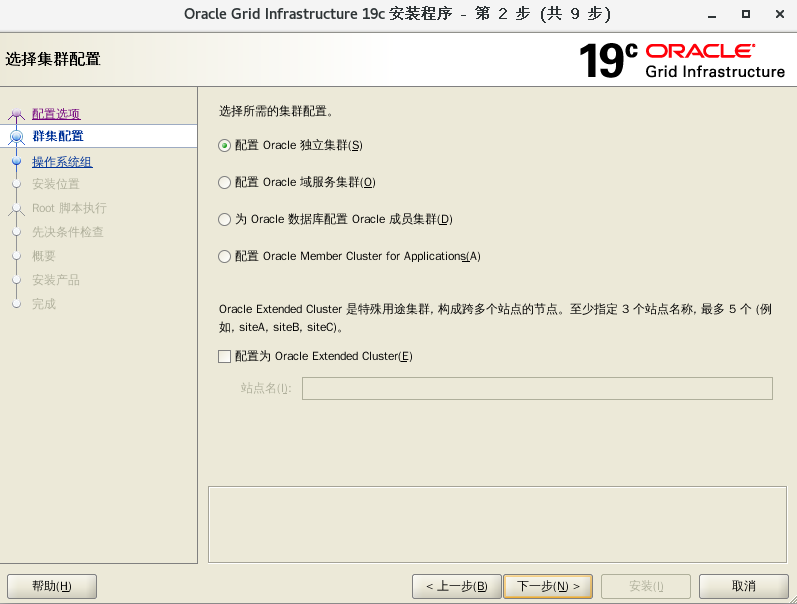Viewport: 797px width, 604px height.
Task: Click the 选择所需的集群配置 instruction text
Action: pos(277,111)
